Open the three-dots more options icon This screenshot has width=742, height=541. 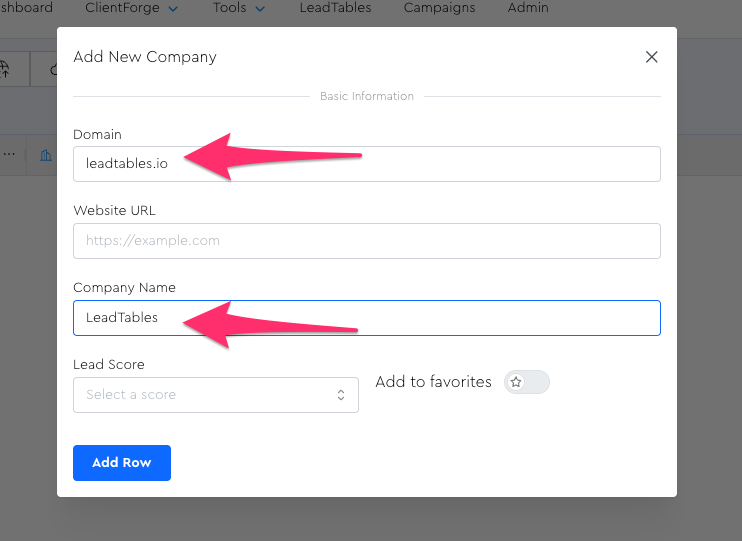coord(10,154)
